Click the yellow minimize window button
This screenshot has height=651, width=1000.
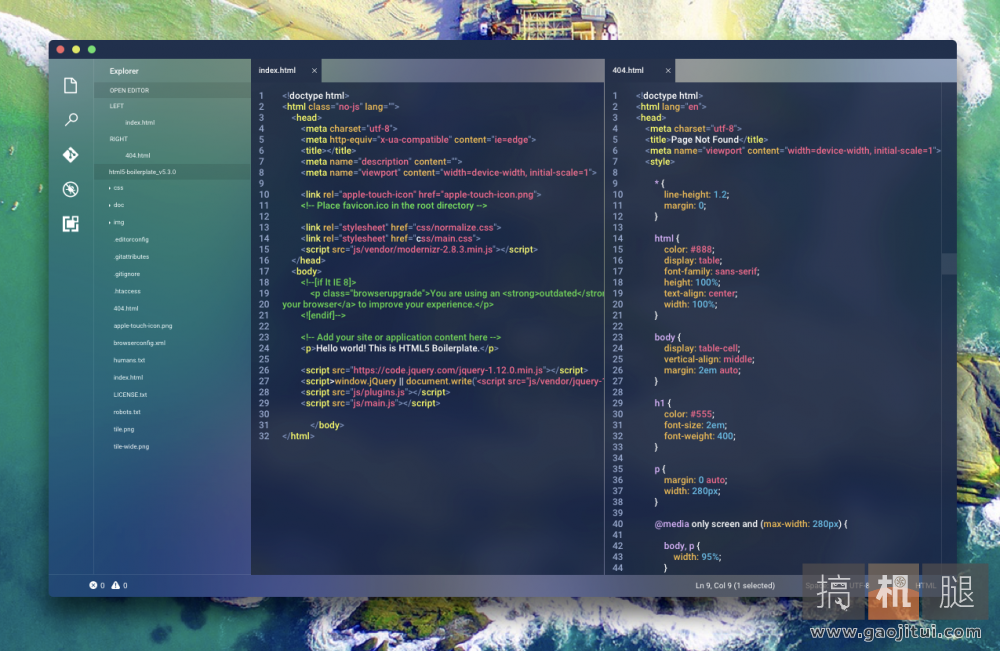[x=76, y=50]
